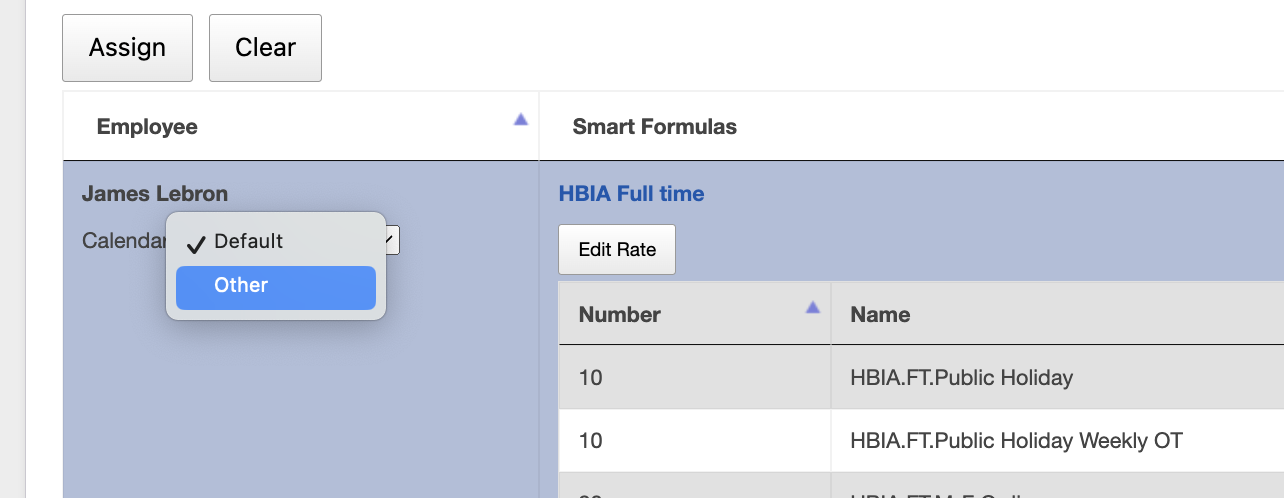Toggle the Employee column sort arrow

click(x=520, y=119)
